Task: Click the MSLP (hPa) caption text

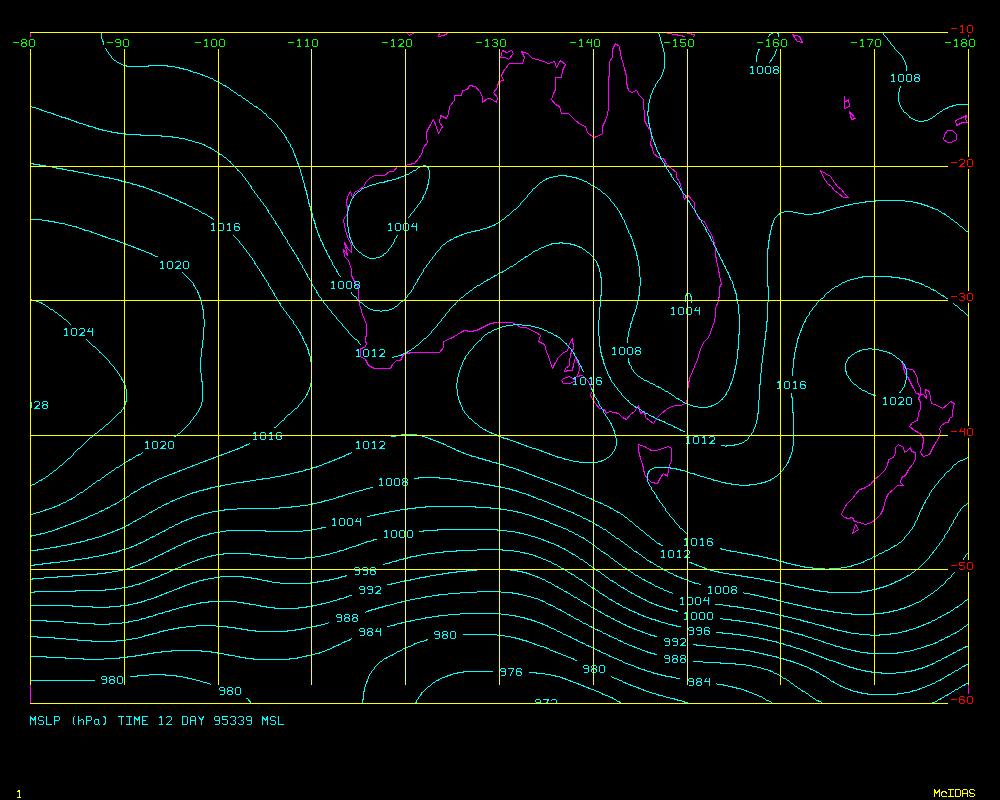Action: point(70,720)
